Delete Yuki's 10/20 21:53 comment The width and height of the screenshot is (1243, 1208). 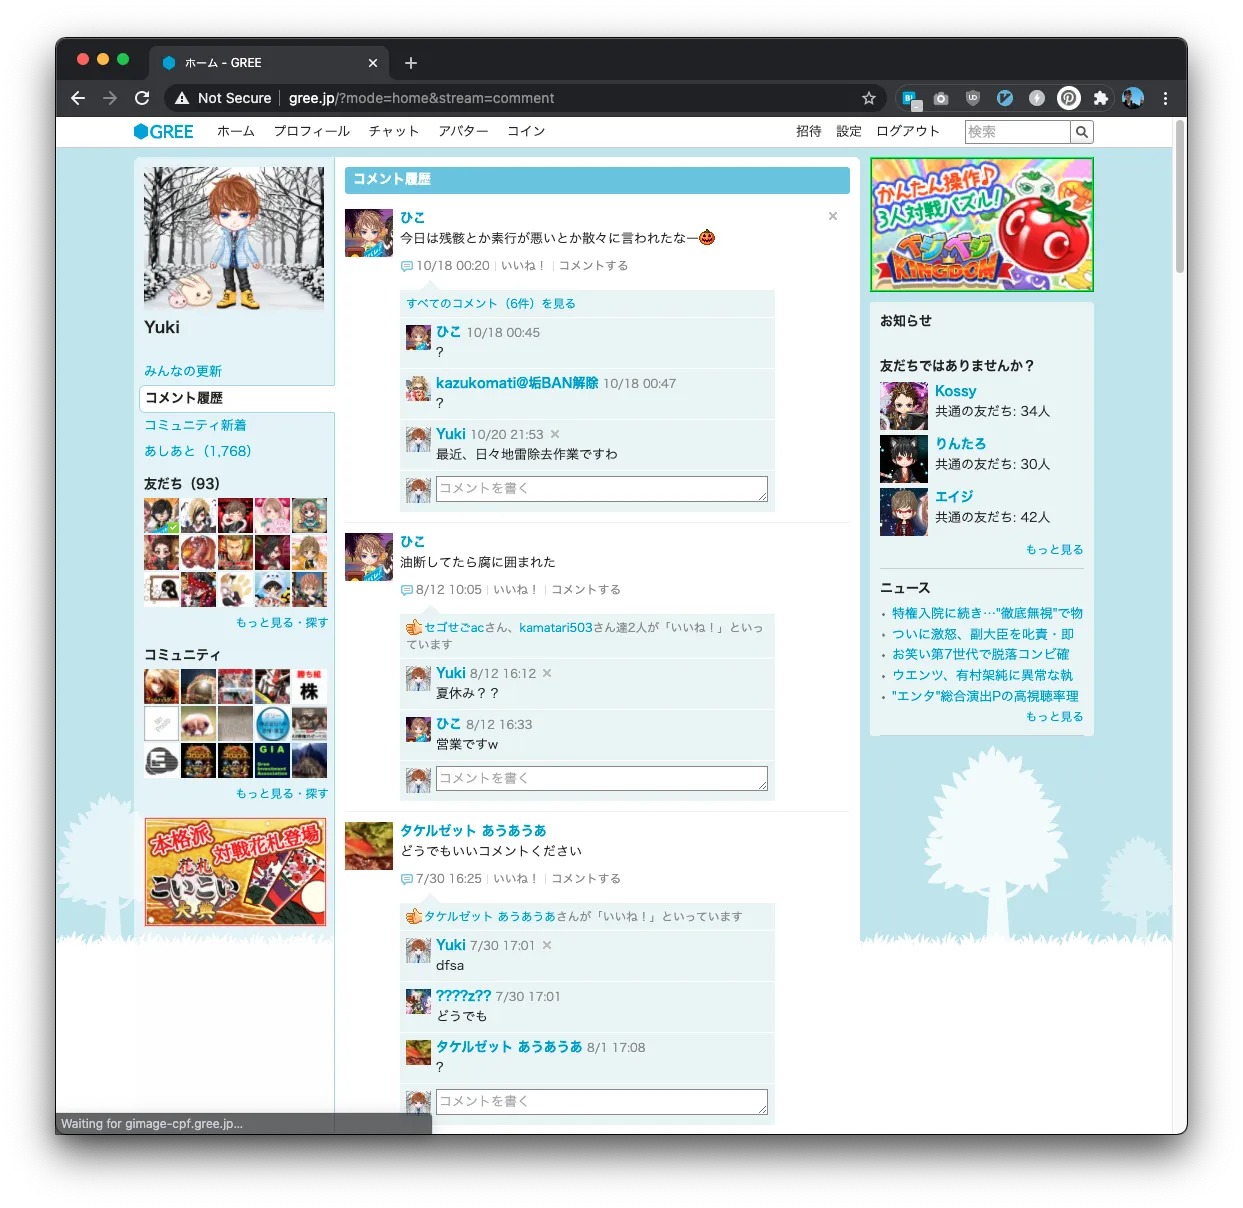pos(555,434)
